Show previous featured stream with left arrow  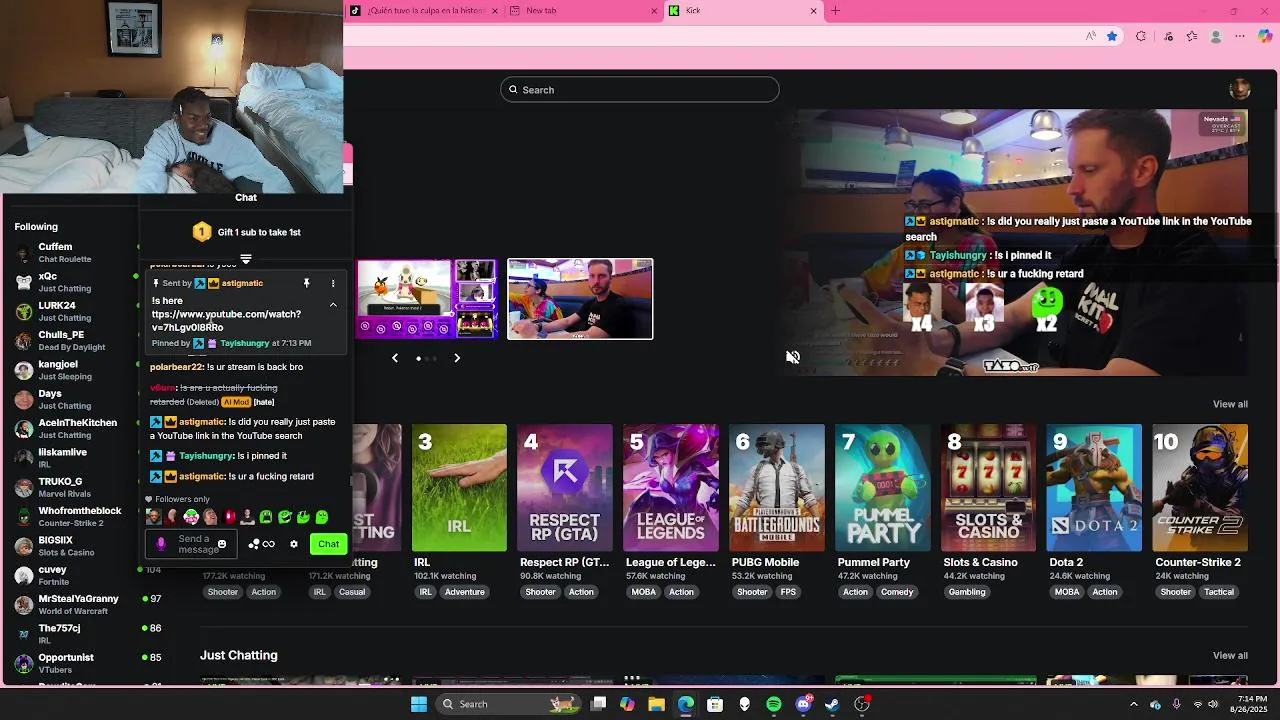pyautogui.click(x=395, y=358)
